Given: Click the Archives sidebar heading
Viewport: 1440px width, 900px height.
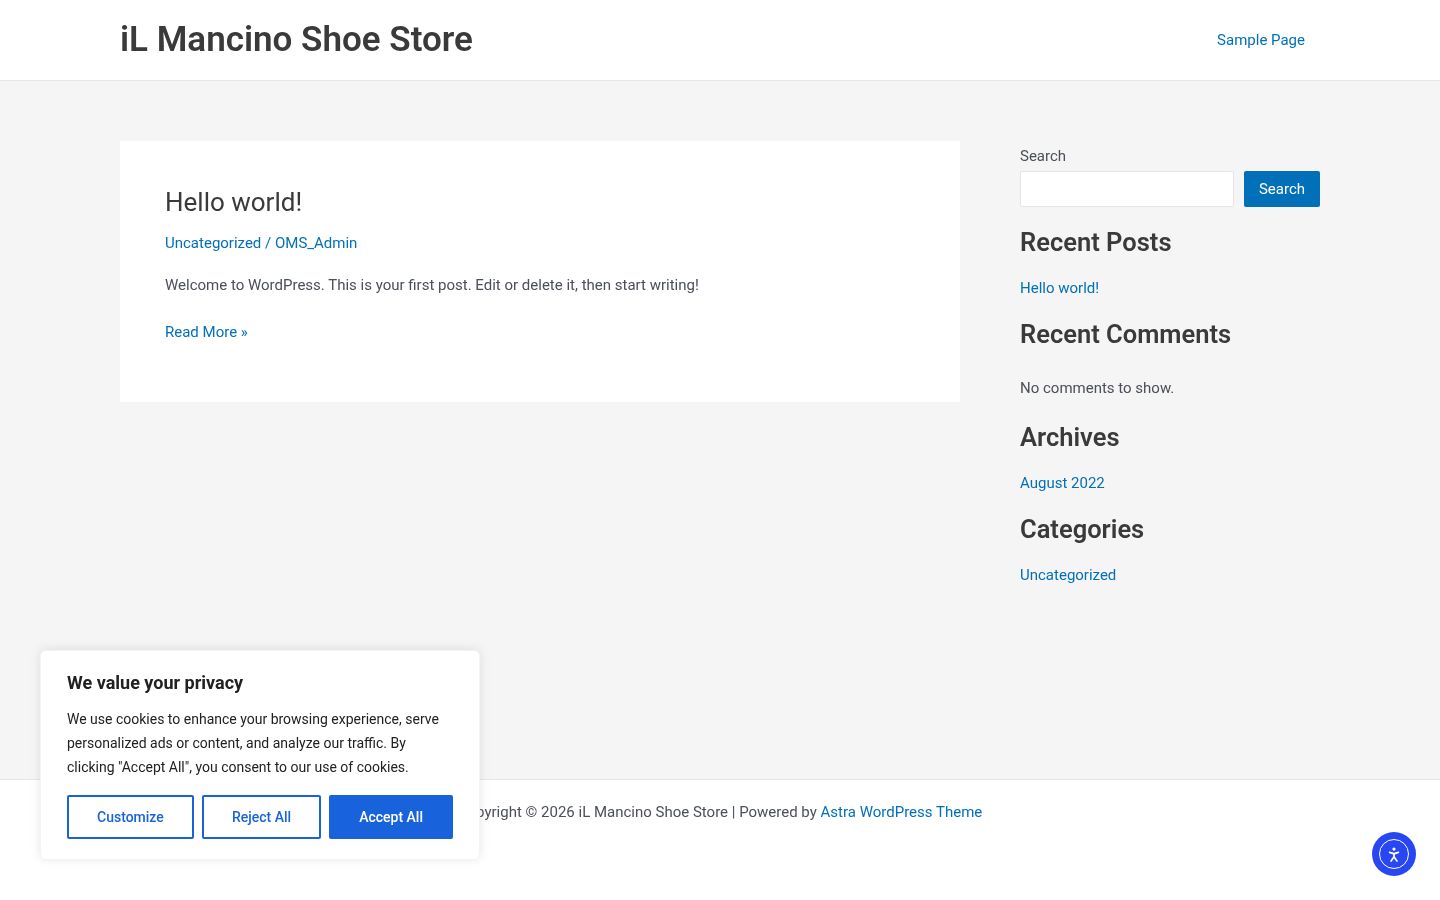Looking at the screenshot, I should [x=1069, y=437].
